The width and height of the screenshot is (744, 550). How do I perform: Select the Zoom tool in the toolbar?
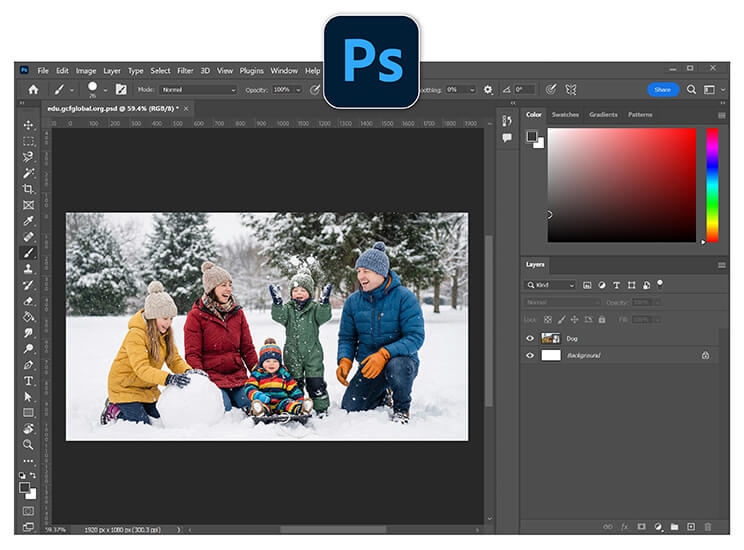click(x=28, y=445)
